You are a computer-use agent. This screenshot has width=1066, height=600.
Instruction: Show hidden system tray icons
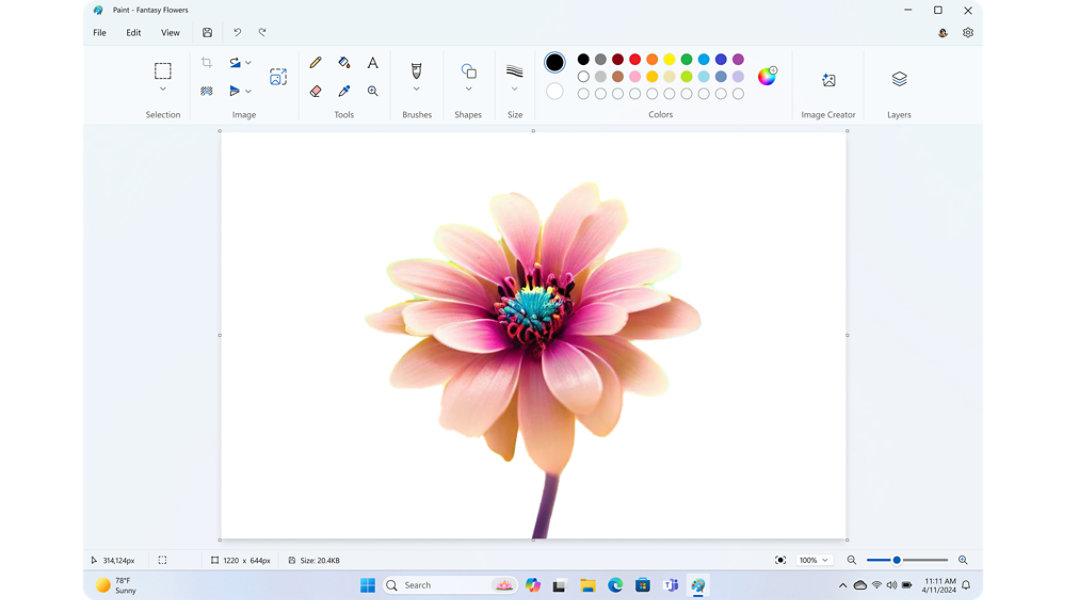click(x=842, y=585)
